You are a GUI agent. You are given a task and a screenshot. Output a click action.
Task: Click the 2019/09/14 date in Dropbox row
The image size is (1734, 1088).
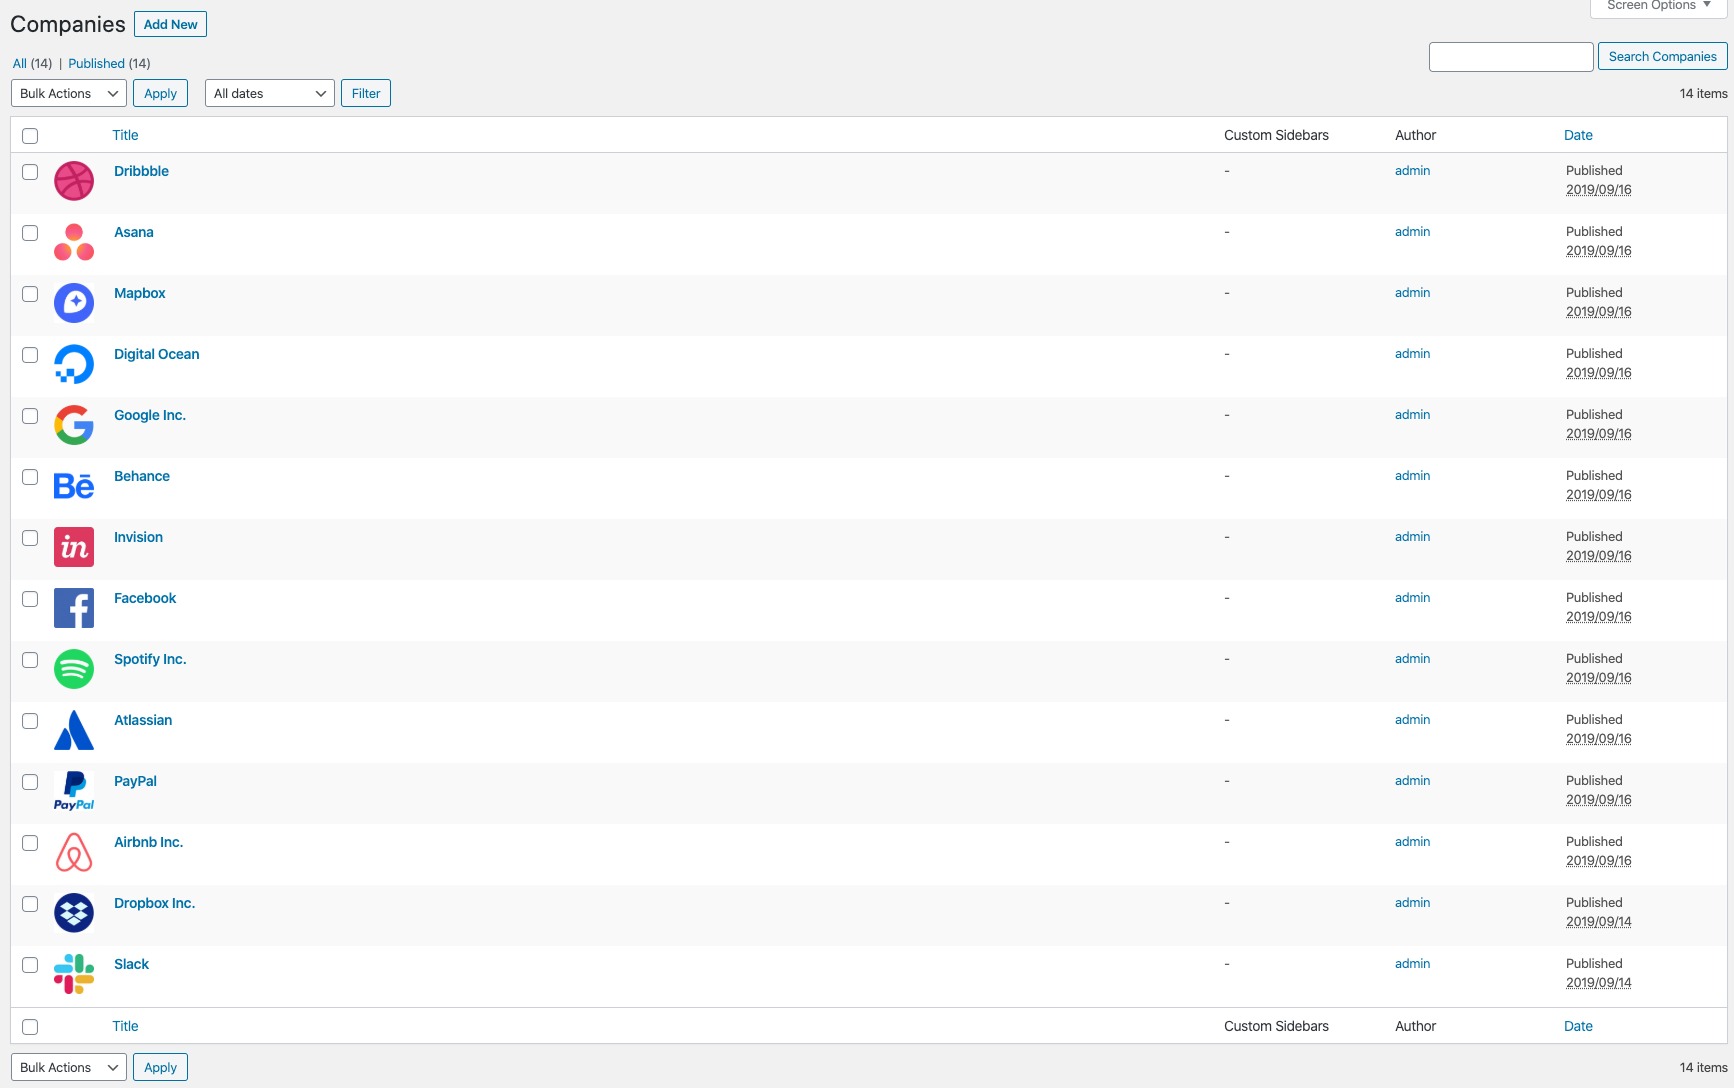(x=1598, y=922)
